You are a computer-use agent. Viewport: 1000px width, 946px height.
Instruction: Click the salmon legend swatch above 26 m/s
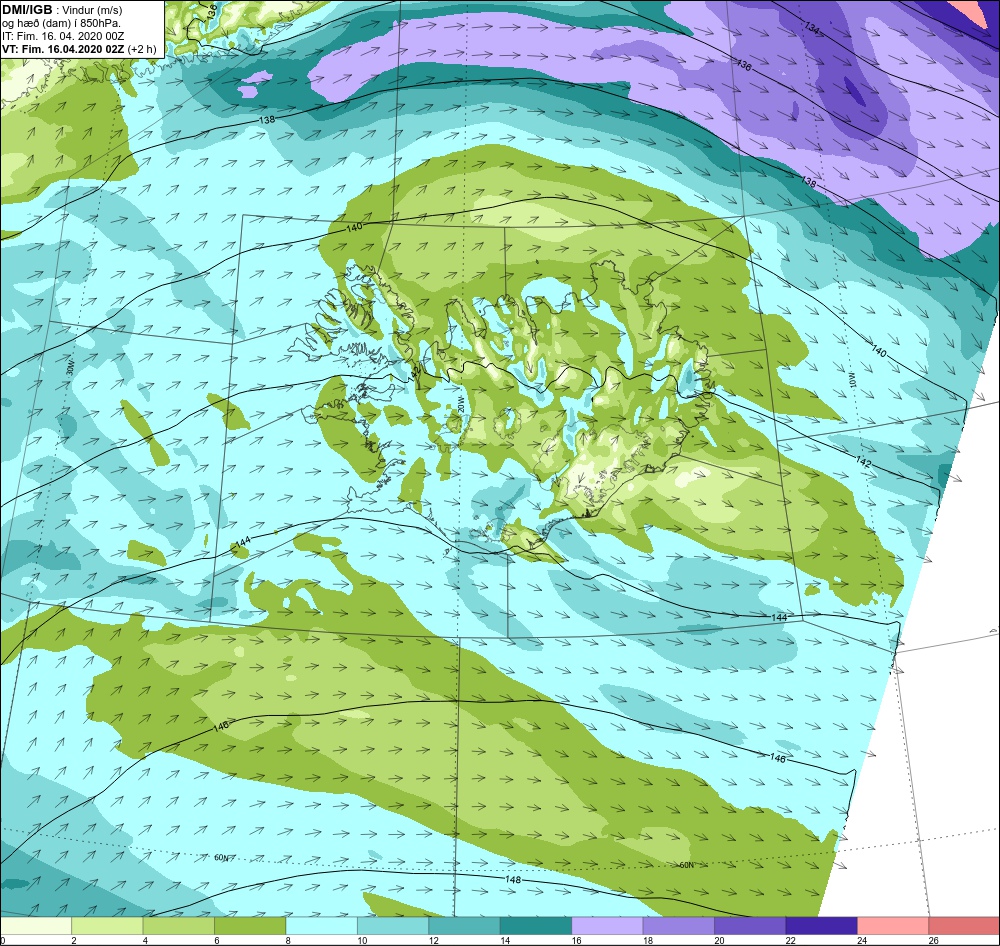(964, 925)
